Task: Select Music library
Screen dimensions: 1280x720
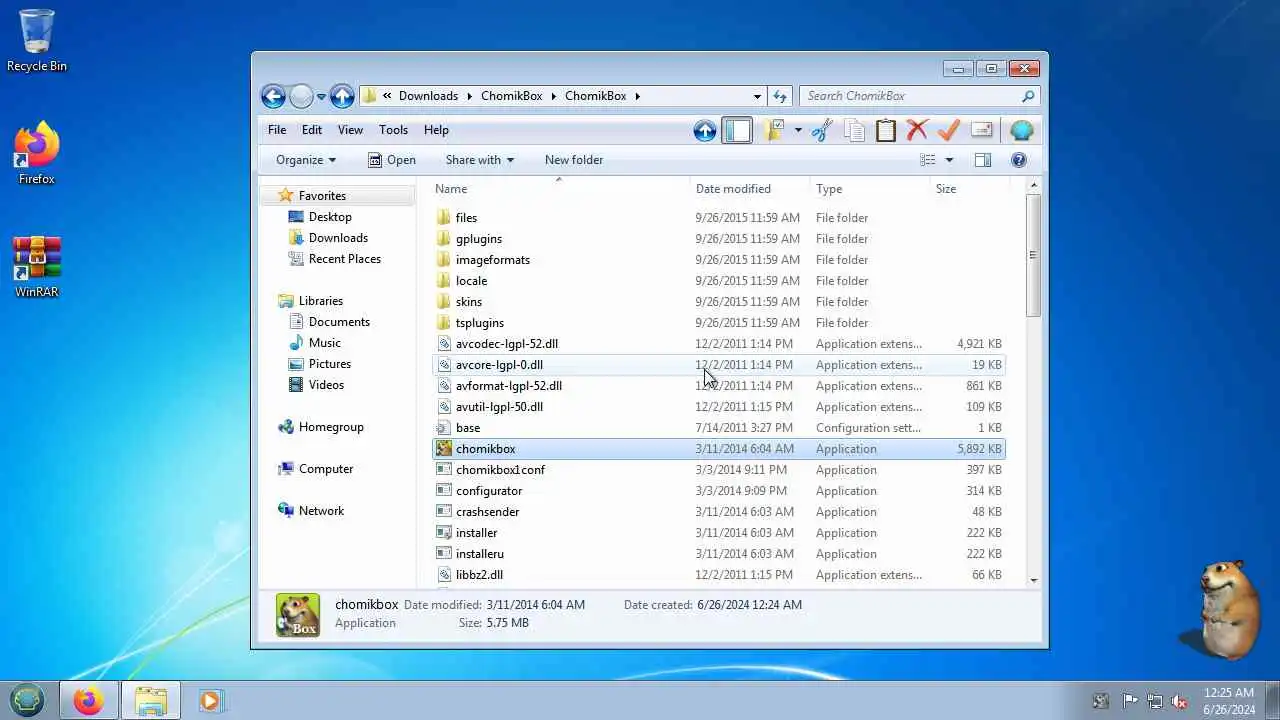Action: click(325, 343)
